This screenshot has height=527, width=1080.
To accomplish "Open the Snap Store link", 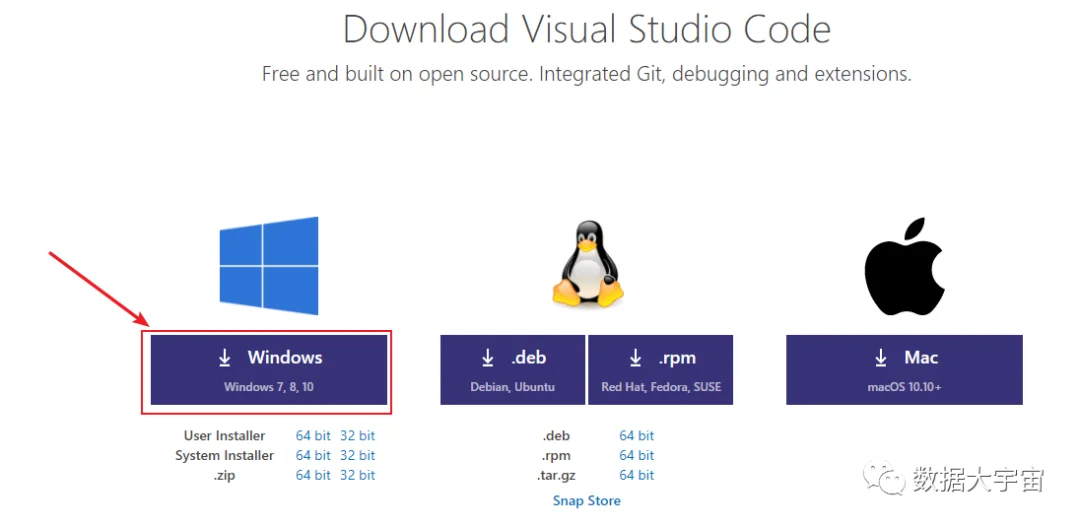I will tap(587, 501).
